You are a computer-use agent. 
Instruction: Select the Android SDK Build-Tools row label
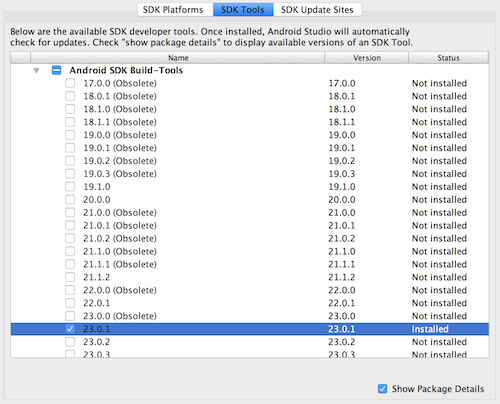pos(126,70)
